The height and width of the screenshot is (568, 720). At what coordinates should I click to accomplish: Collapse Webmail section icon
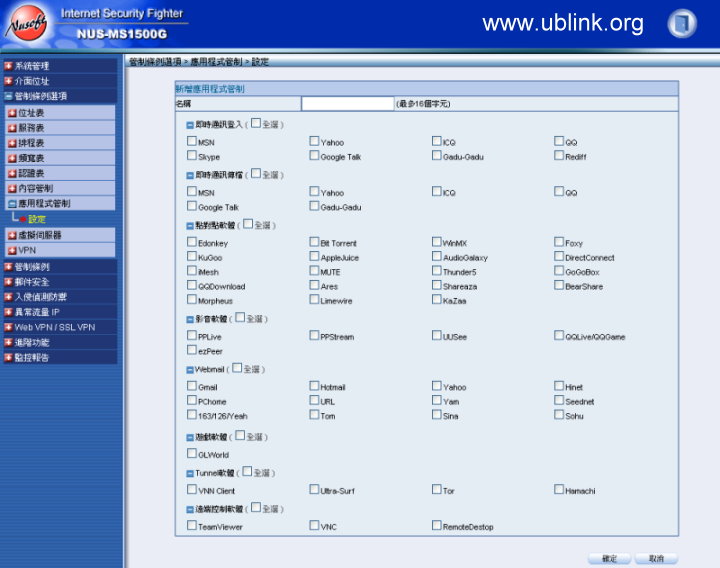pos(190,370)
